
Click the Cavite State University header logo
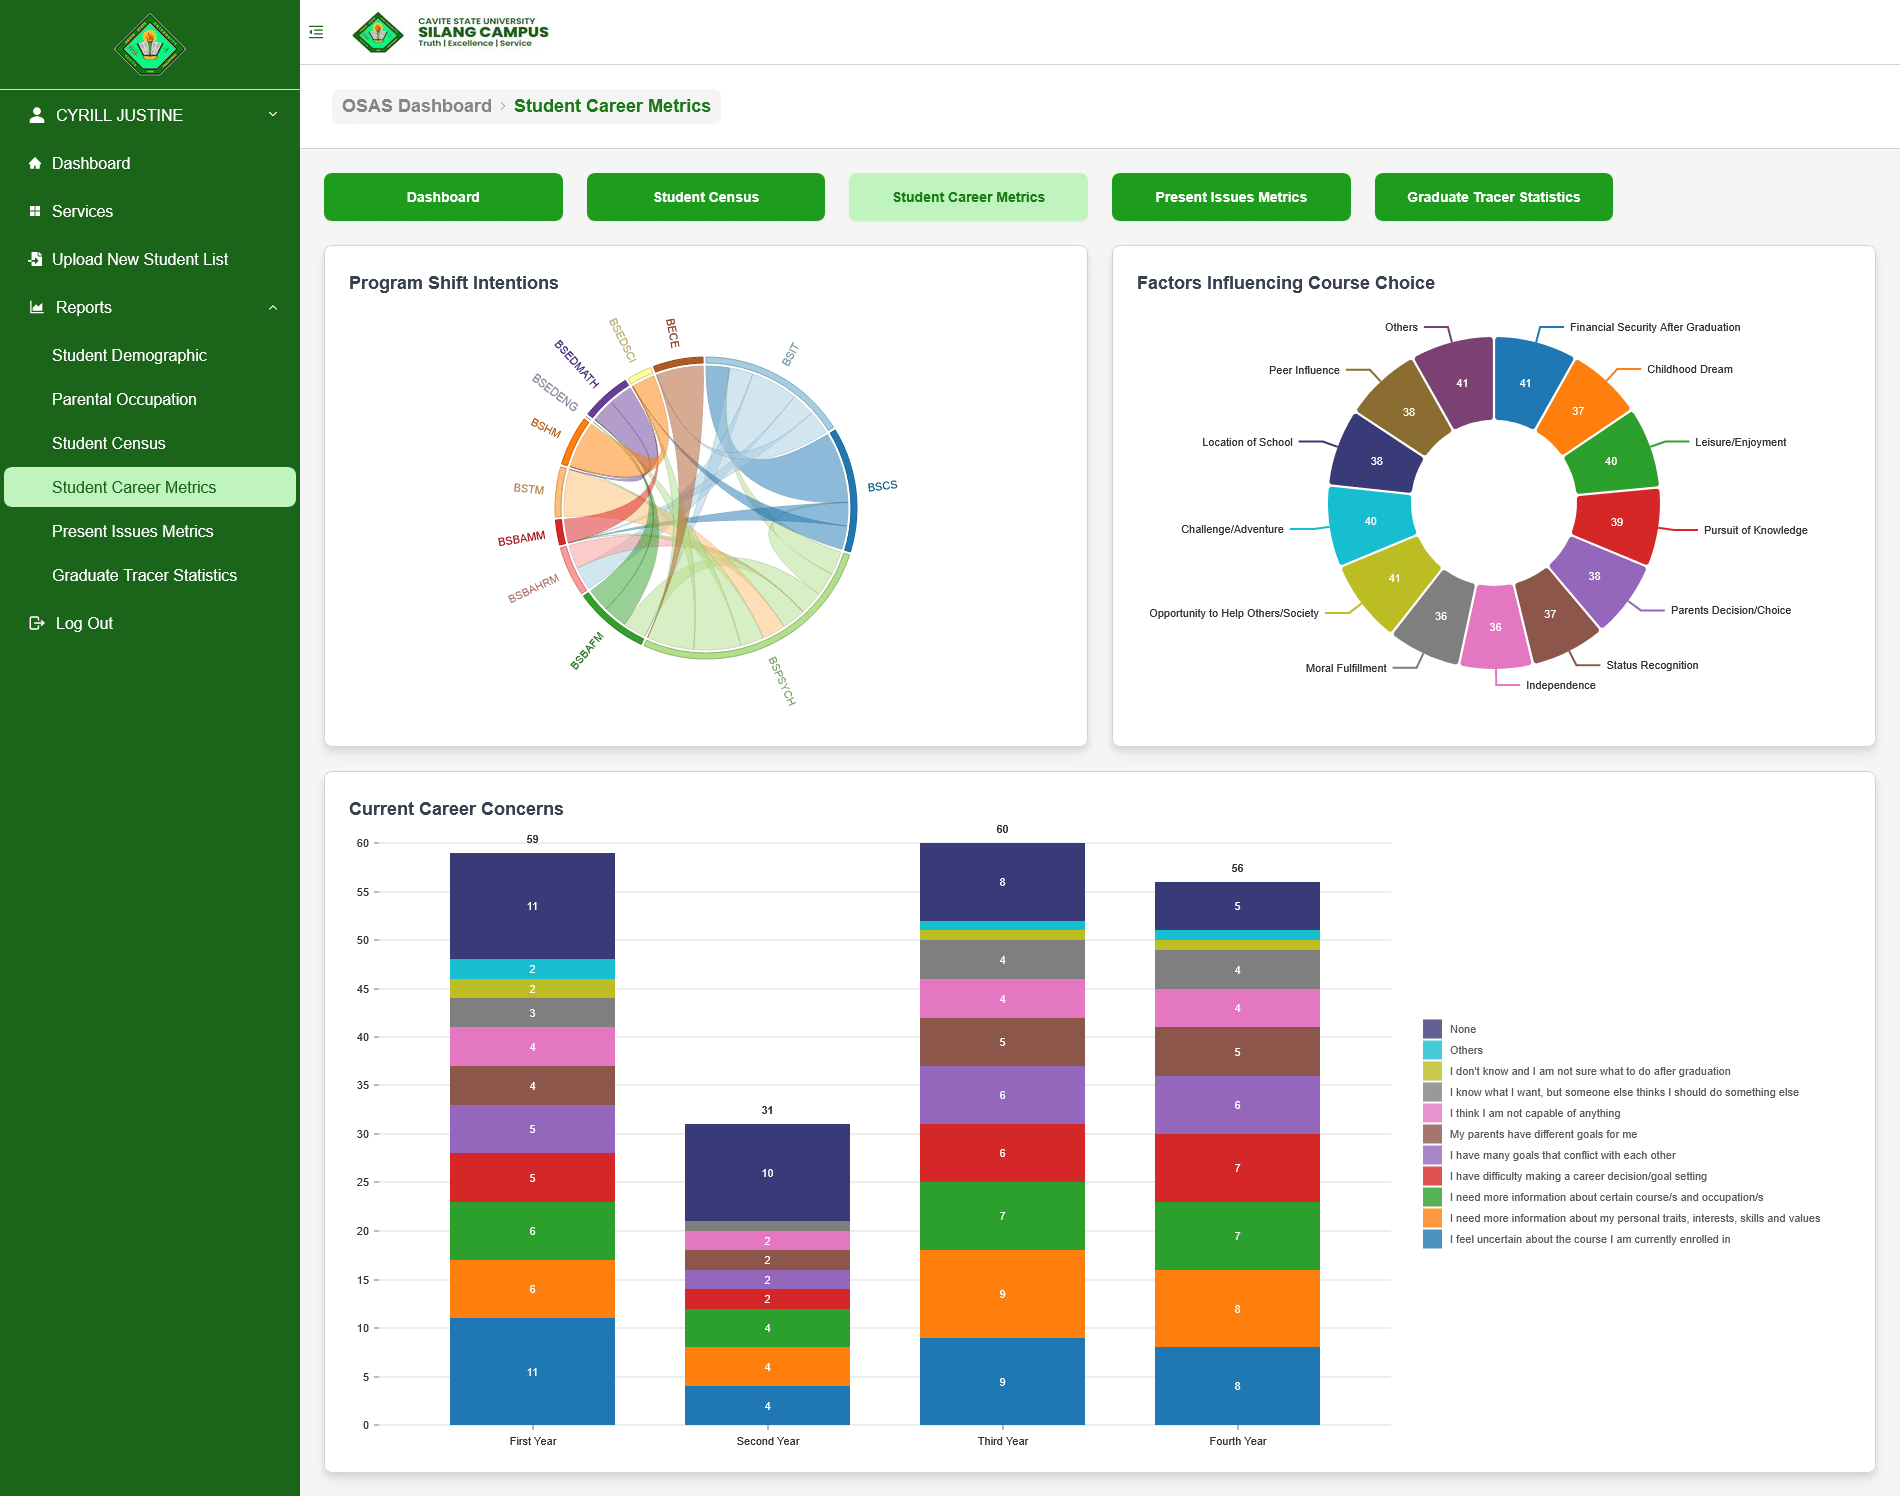pyautogui.click(x=378, y=32)
